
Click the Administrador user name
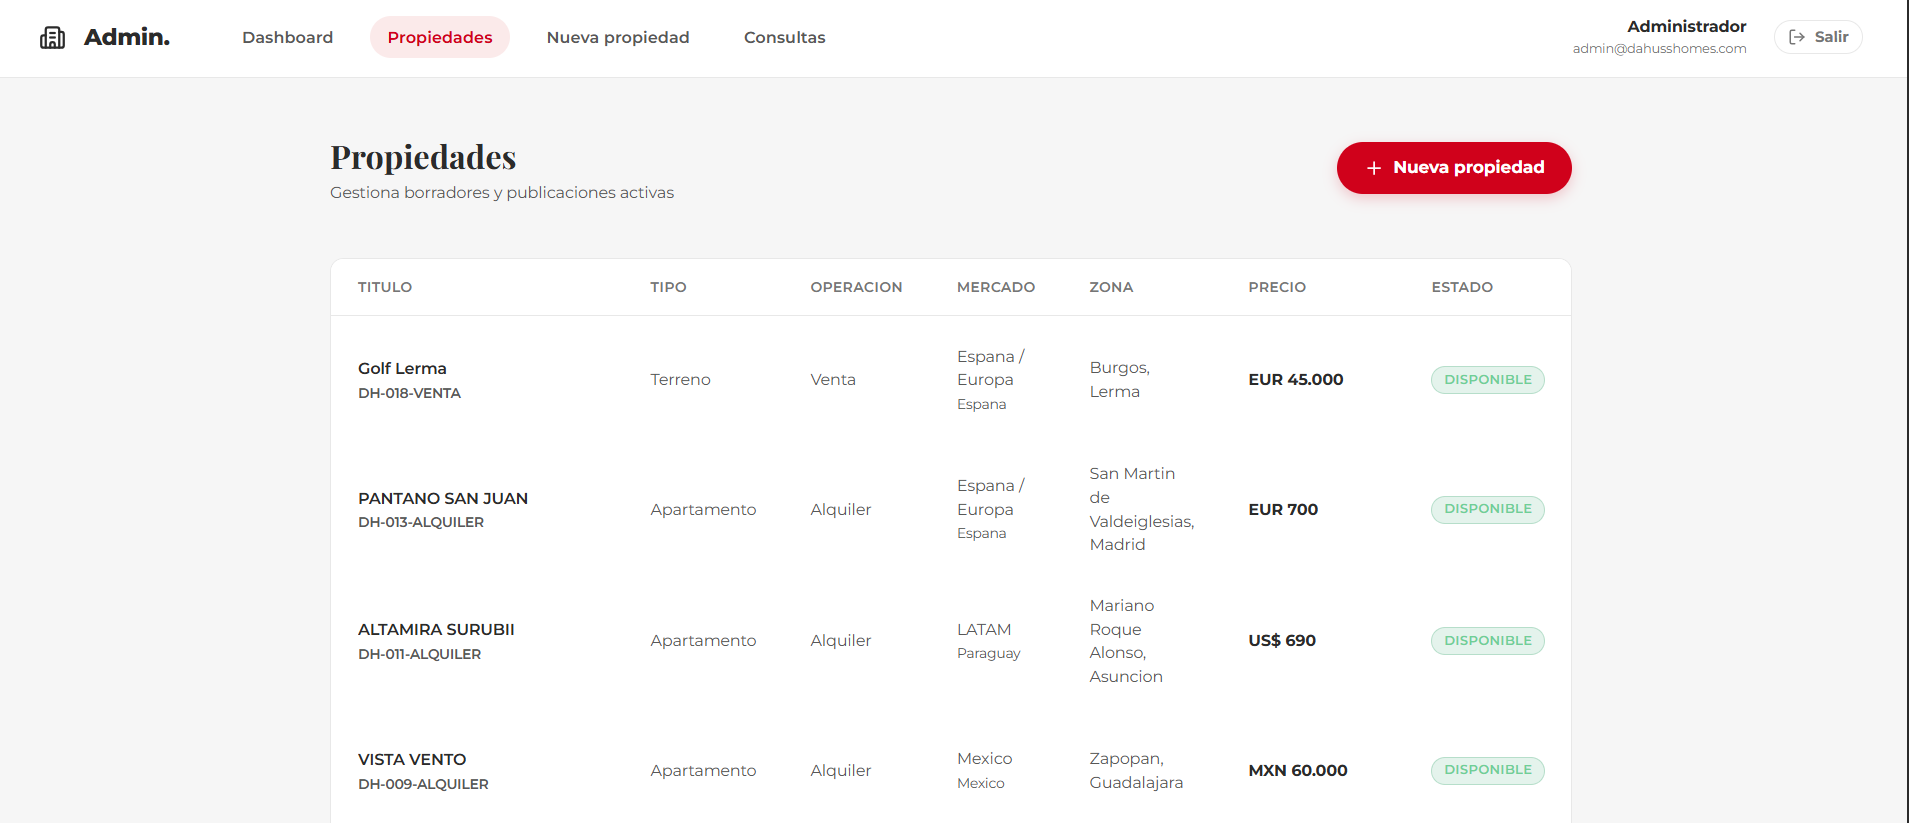click(x=1686, y=26)
